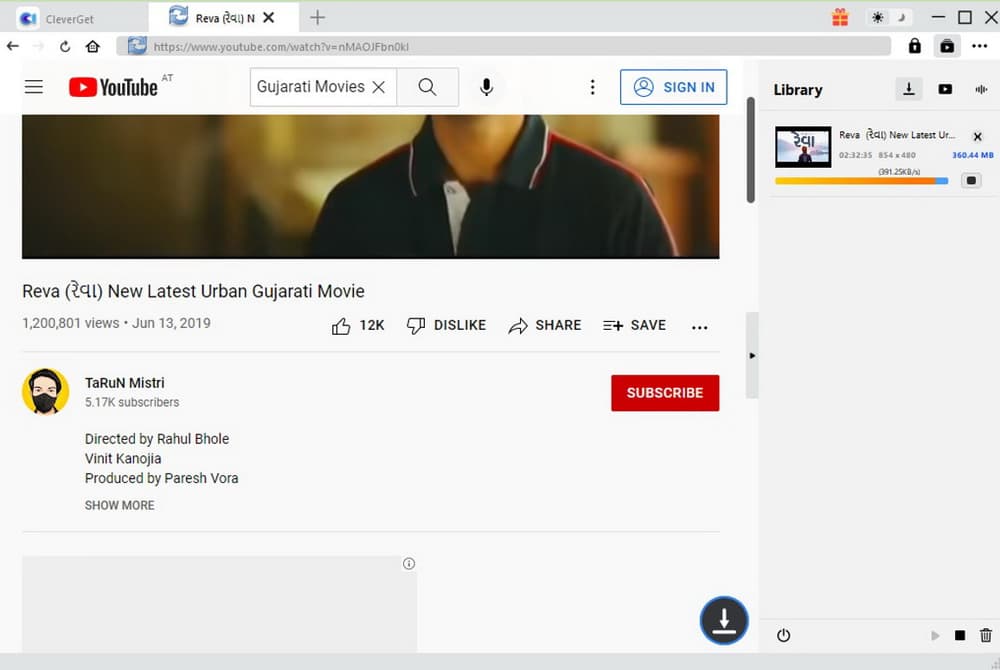Stop the Reva download task
This screenshot has height=670, width=1000.
[970, 181]
